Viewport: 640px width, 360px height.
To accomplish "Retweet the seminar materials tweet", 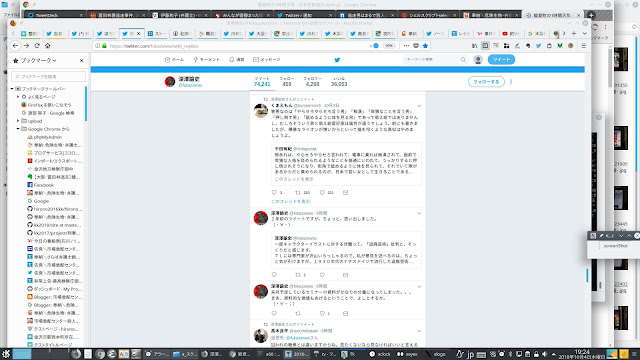I will (x=298, y=313).
